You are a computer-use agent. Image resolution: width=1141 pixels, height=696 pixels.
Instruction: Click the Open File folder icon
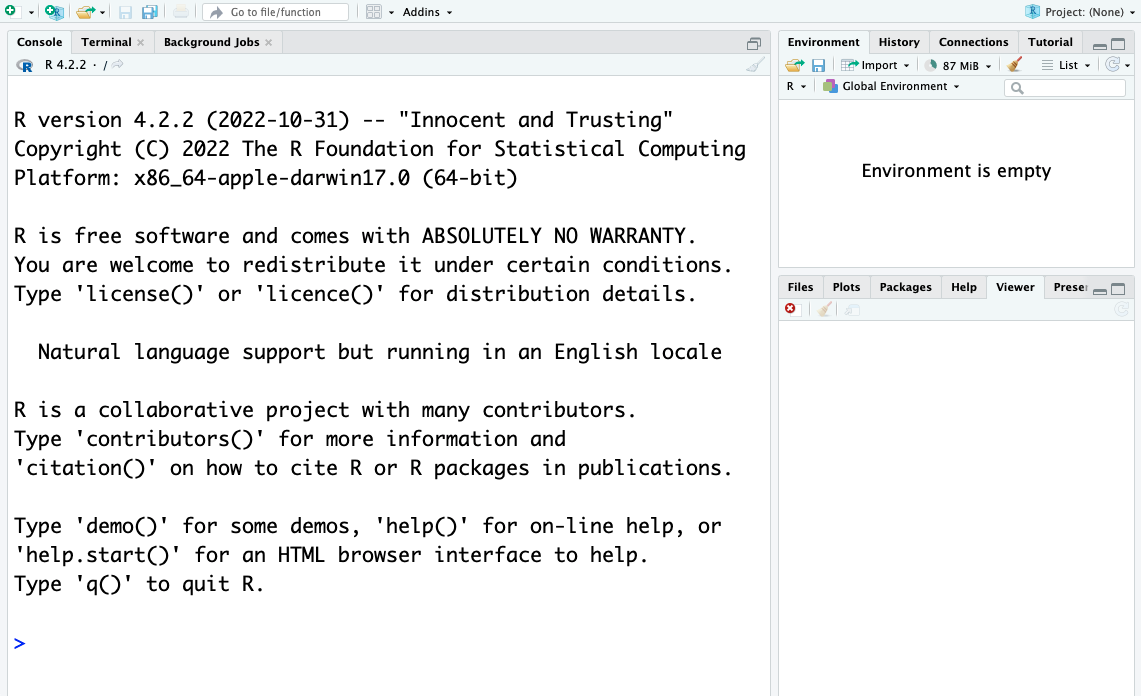[x=86, y=12]
